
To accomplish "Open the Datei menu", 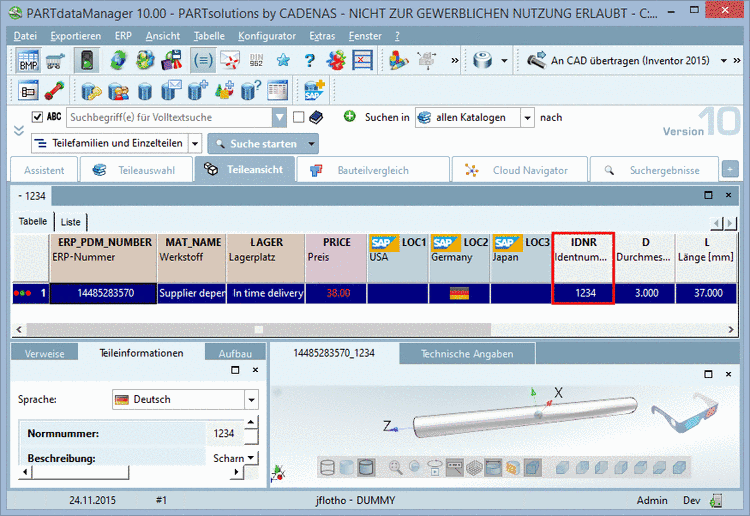I will pos(25,36).
